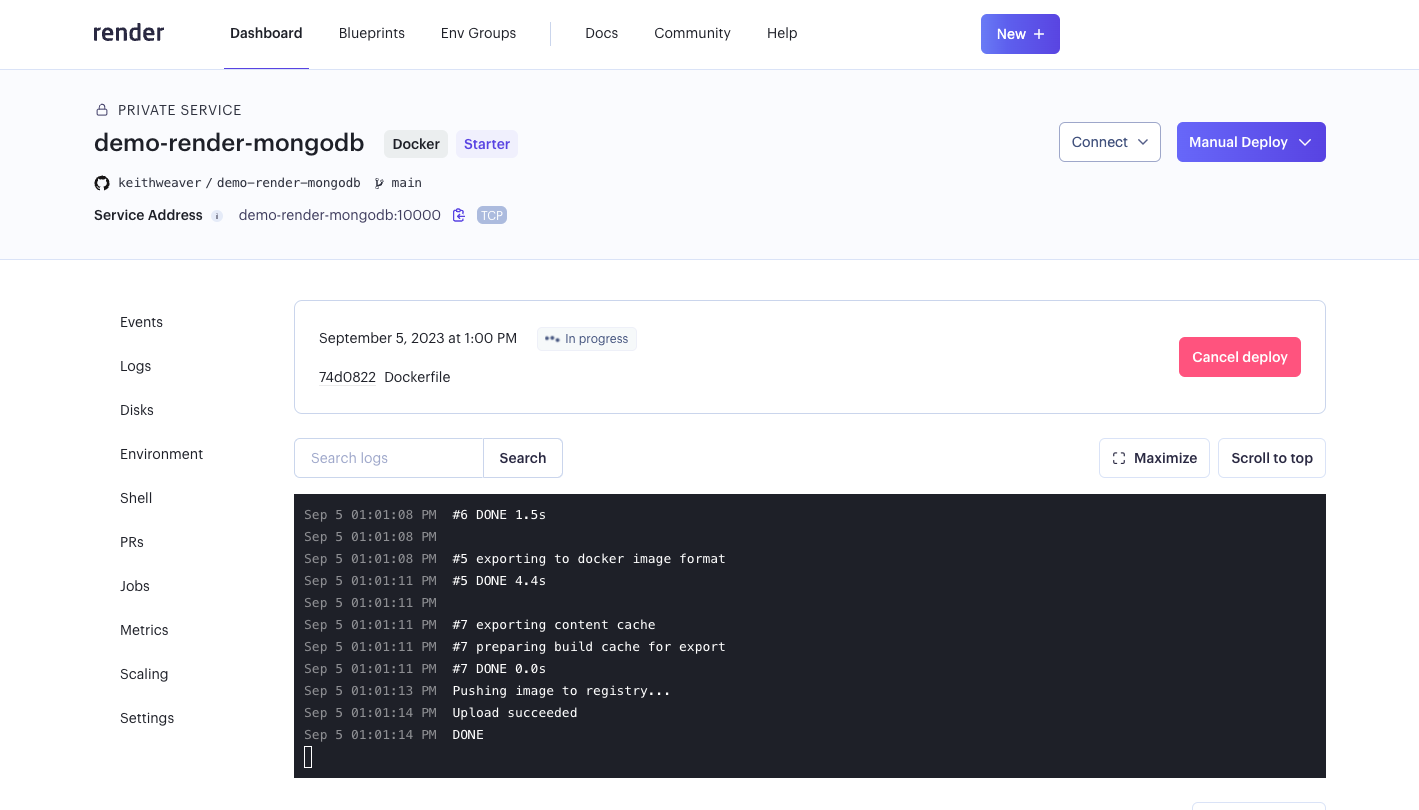Click the render logo
This screenshot has height=810, width=1419.
point(129,33)
